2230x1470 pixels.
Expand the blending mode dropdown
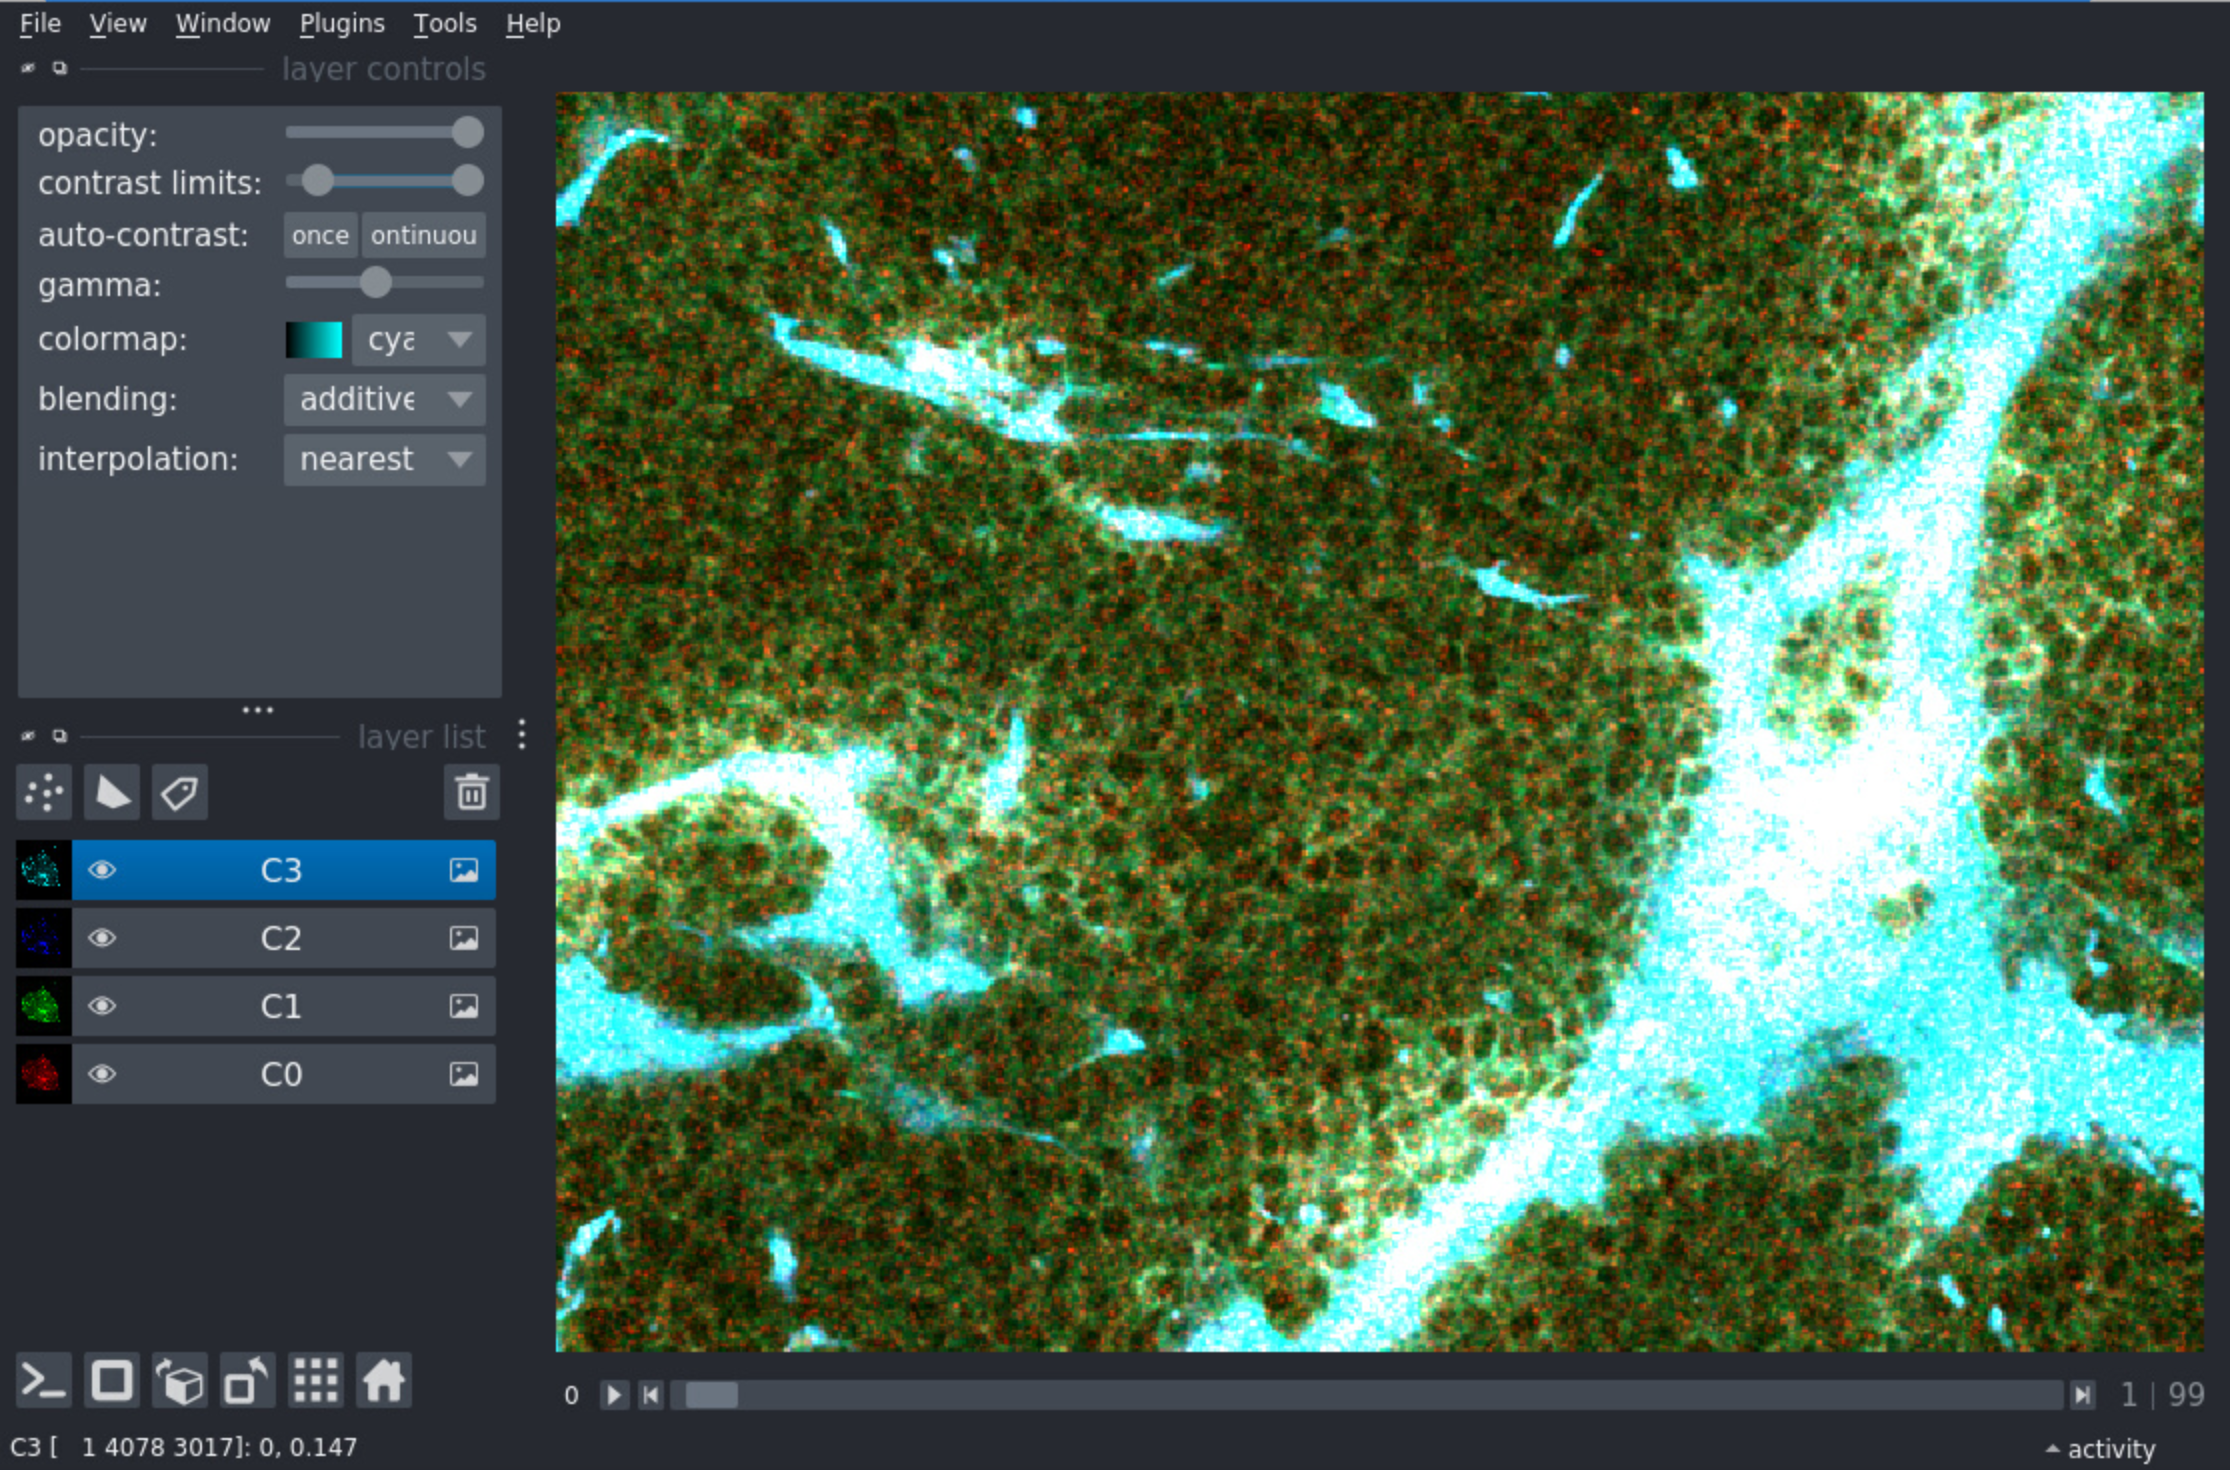(385, 400)
